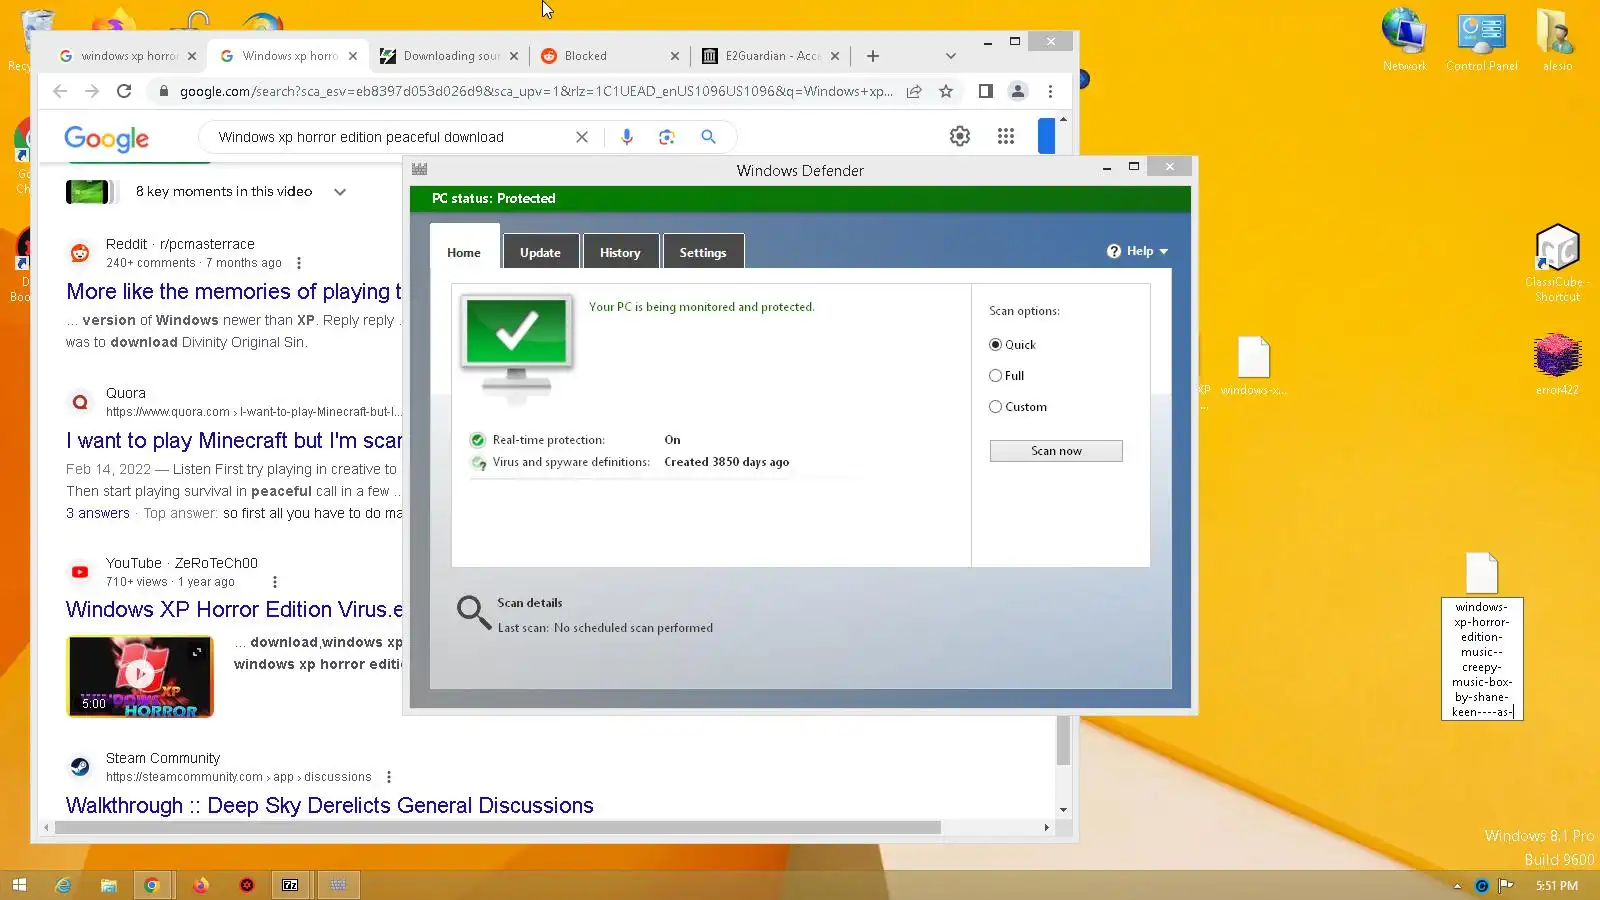Open File Explorer from the taskbar

pyautogui.click(x=108, y=885)
